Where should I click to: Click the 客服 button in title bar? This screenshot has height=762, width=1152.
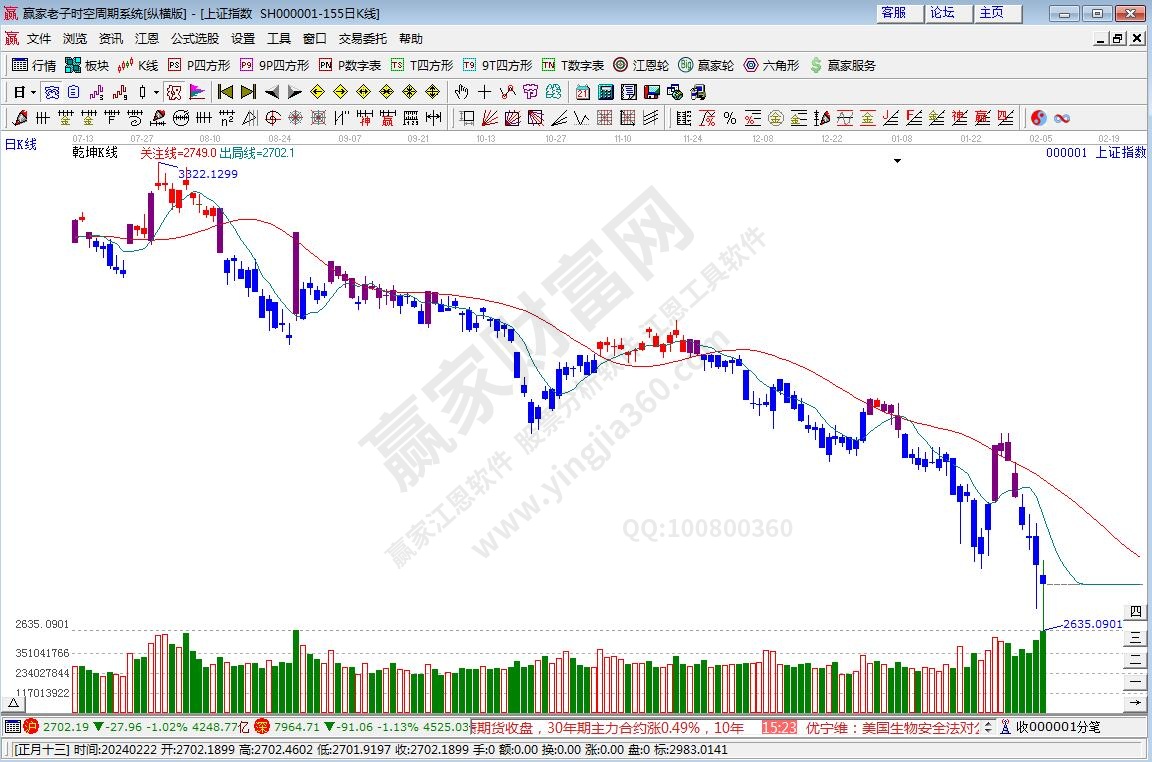893,13
